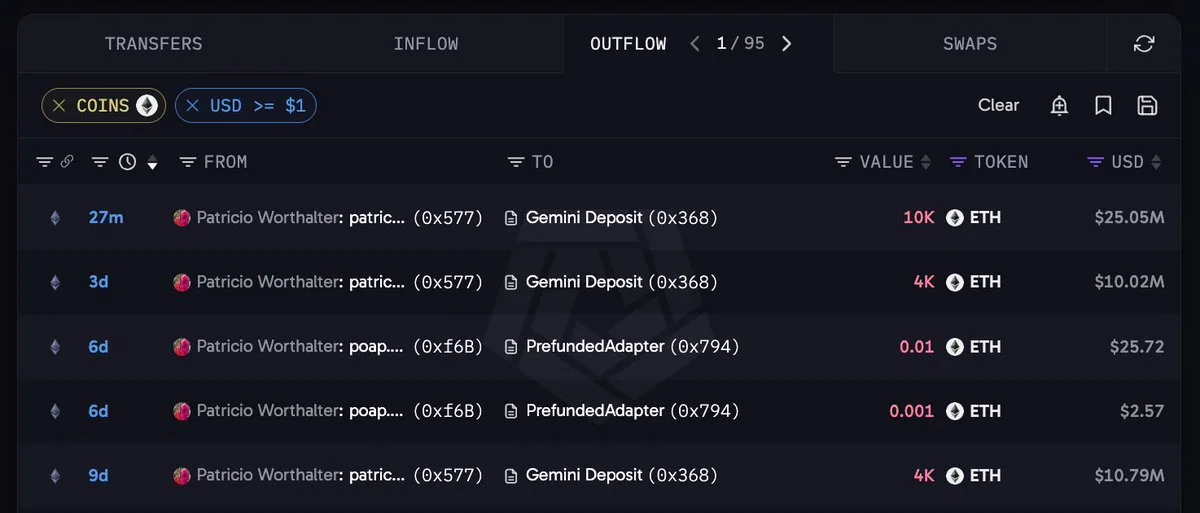Click the refresh icon beside the Swaps tab
Screen dimensions: 1200x513
[x=1144, y=44]
